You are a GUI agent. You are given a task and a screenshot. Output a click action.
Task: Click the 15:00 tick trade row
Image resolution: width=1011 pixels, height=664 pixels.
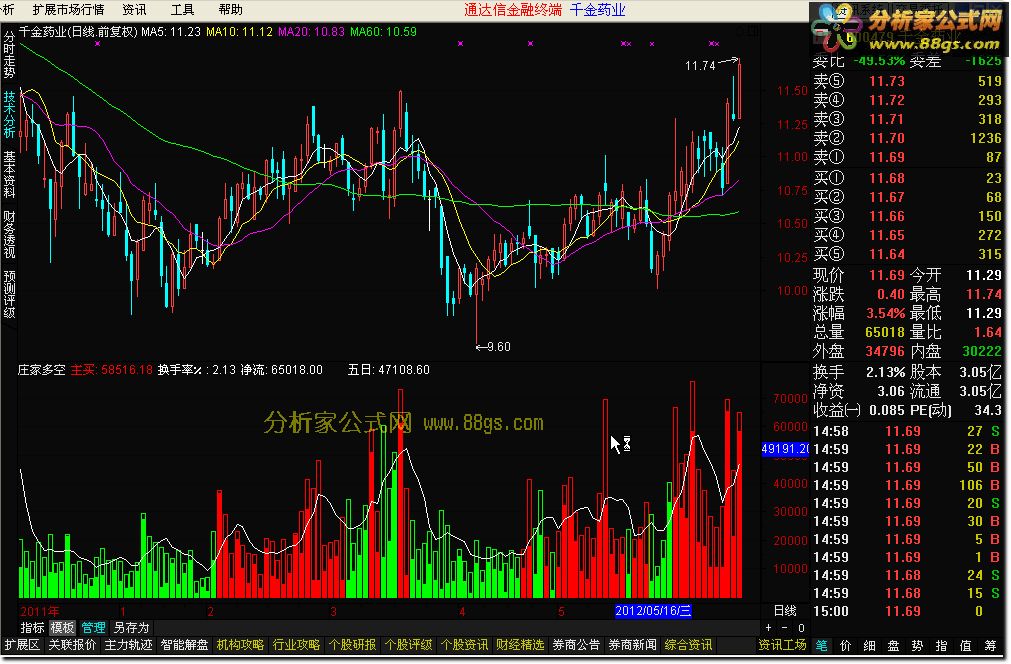[x=908, y=611]
